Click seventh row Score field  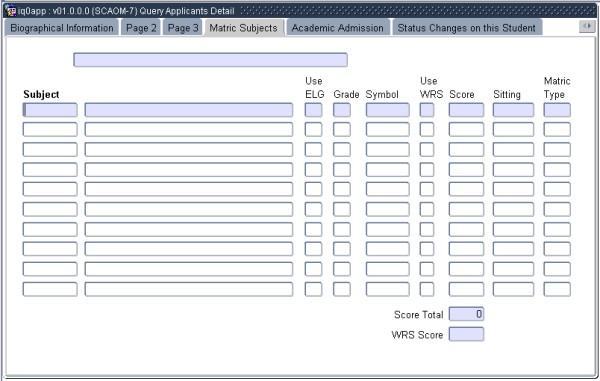pos(466,230)
